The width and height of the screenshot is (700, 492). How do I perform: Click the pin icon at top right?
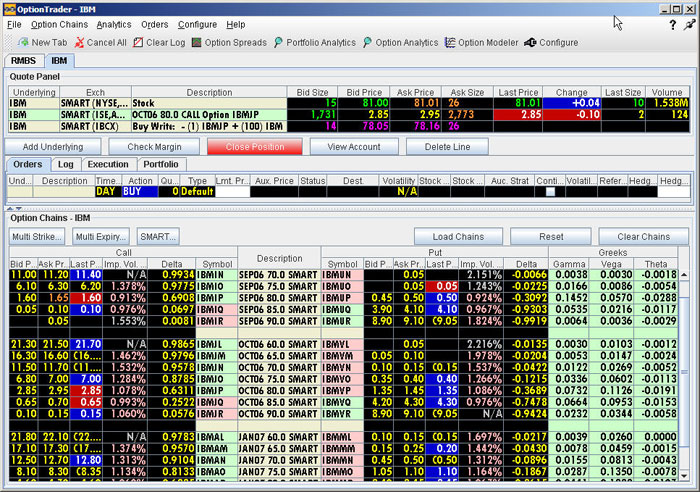click(689, 25)
